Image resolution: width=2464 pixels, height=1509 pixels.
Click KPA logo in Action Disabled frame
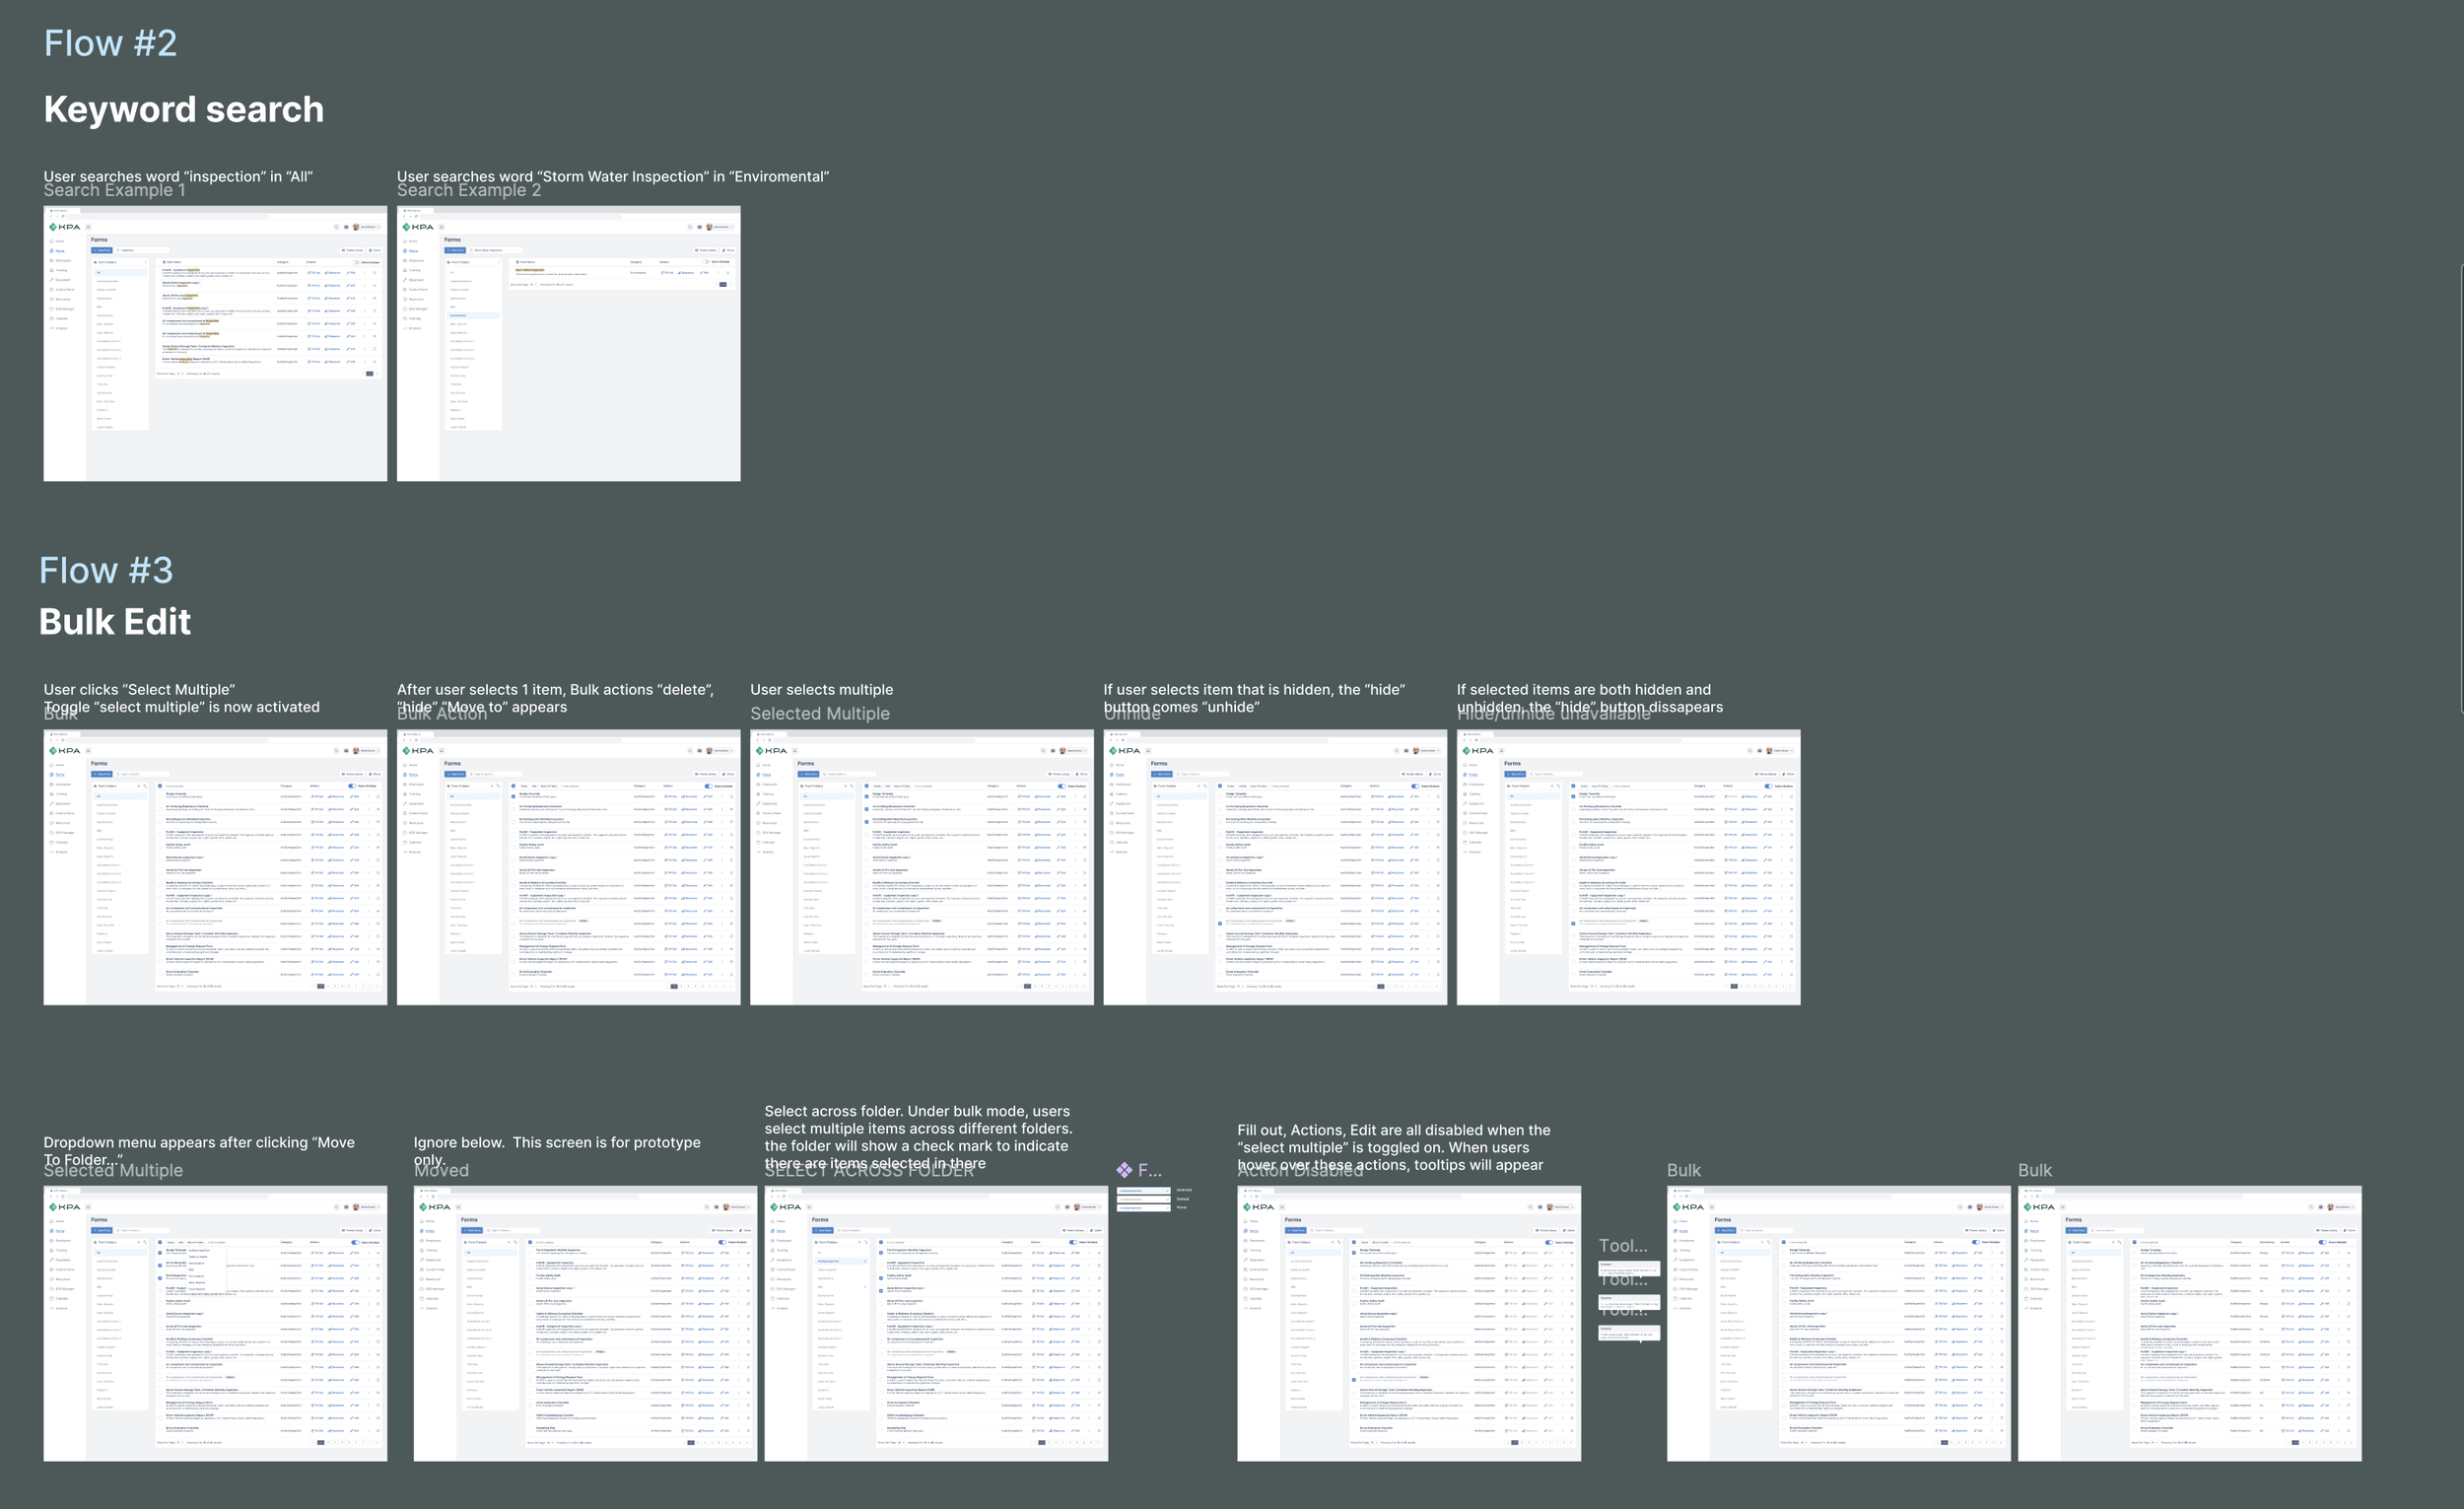[1259, 1207]
